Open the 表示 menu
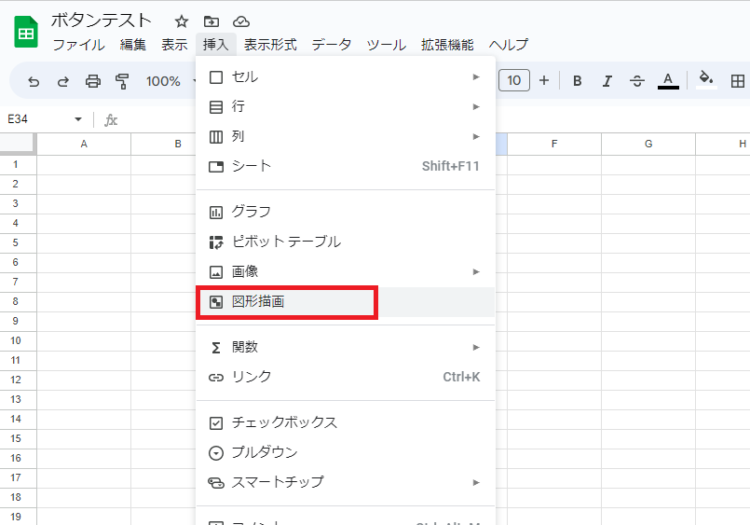 coord(175,45)
